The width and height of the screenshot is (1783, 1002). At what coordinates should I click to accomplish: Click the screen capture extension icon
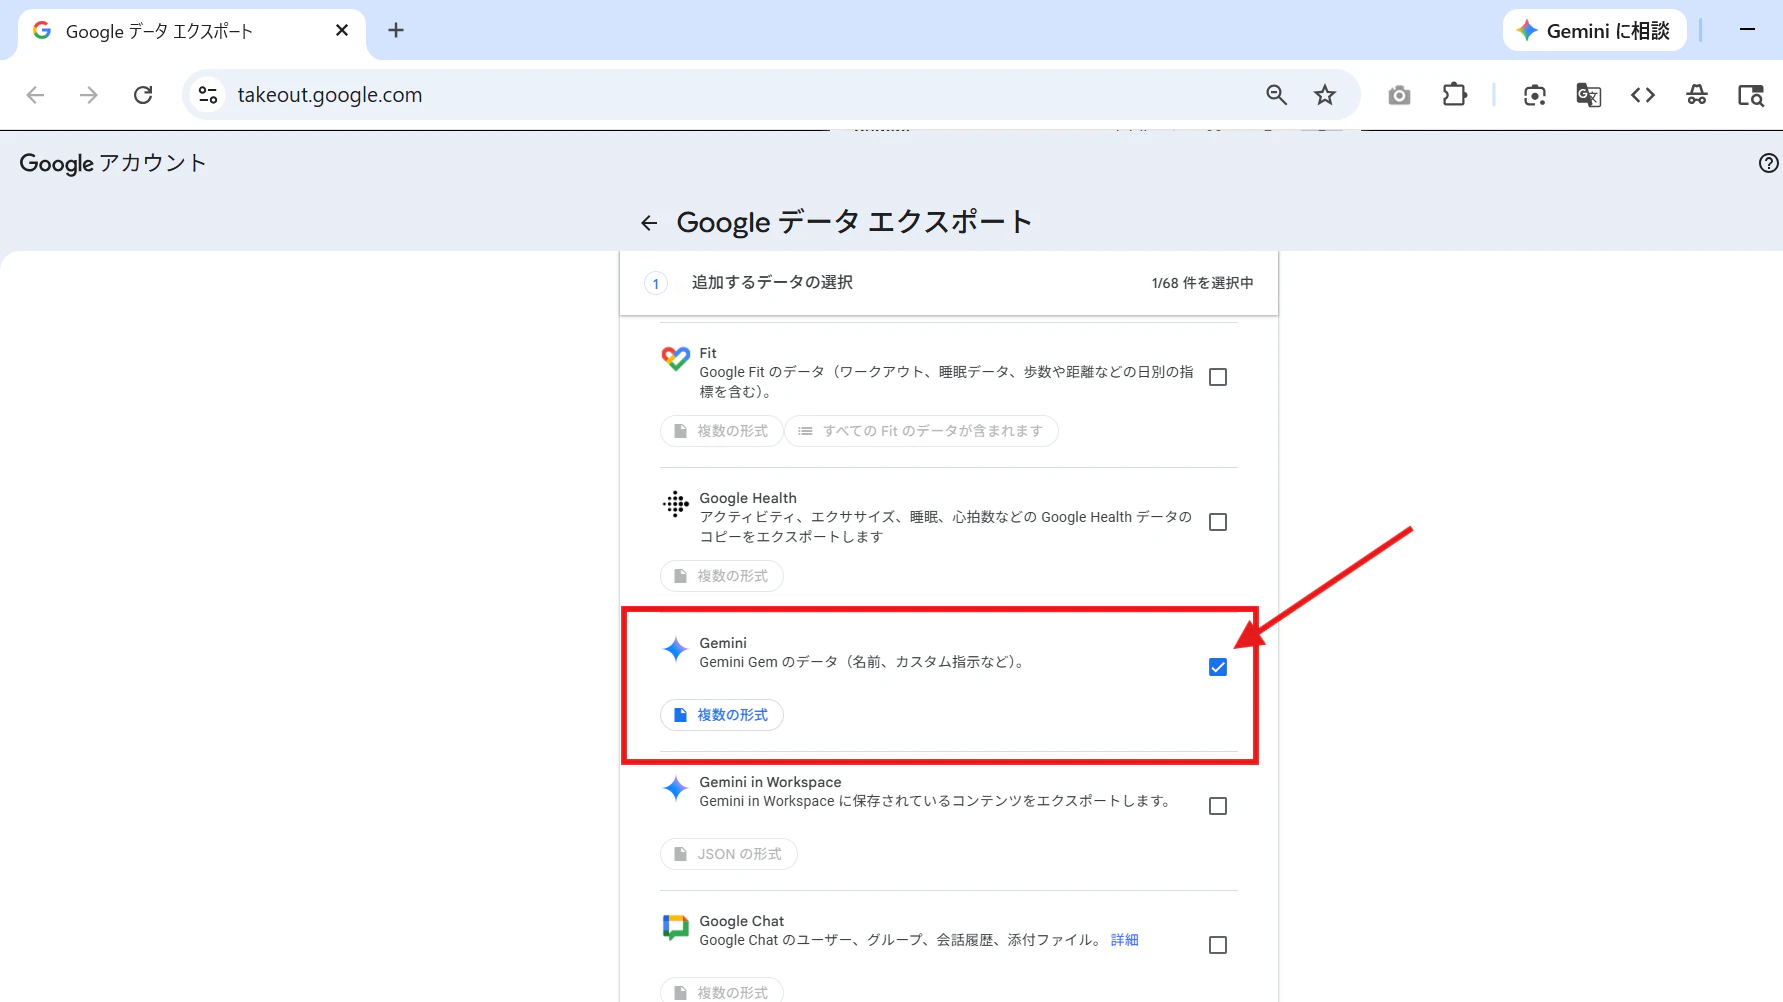[x=1535, y=95]
